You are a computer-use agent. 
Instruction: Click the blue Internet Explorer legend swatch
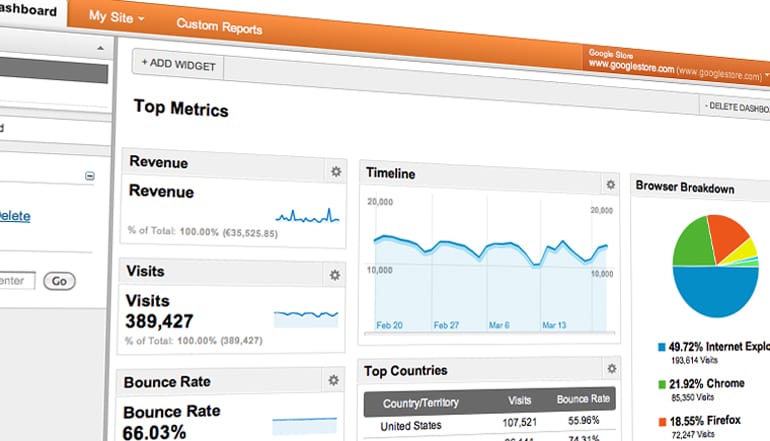[662, 347]
